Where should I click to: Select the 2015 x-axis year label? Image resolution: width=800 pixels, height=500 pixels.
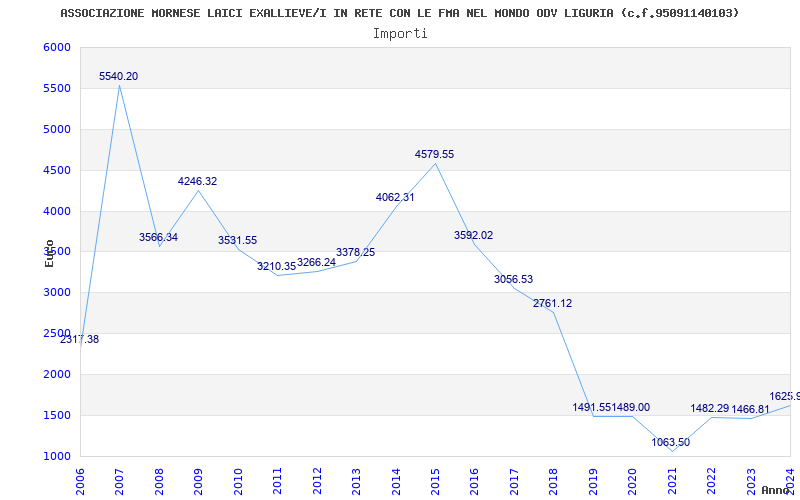[x=435, y=480]
